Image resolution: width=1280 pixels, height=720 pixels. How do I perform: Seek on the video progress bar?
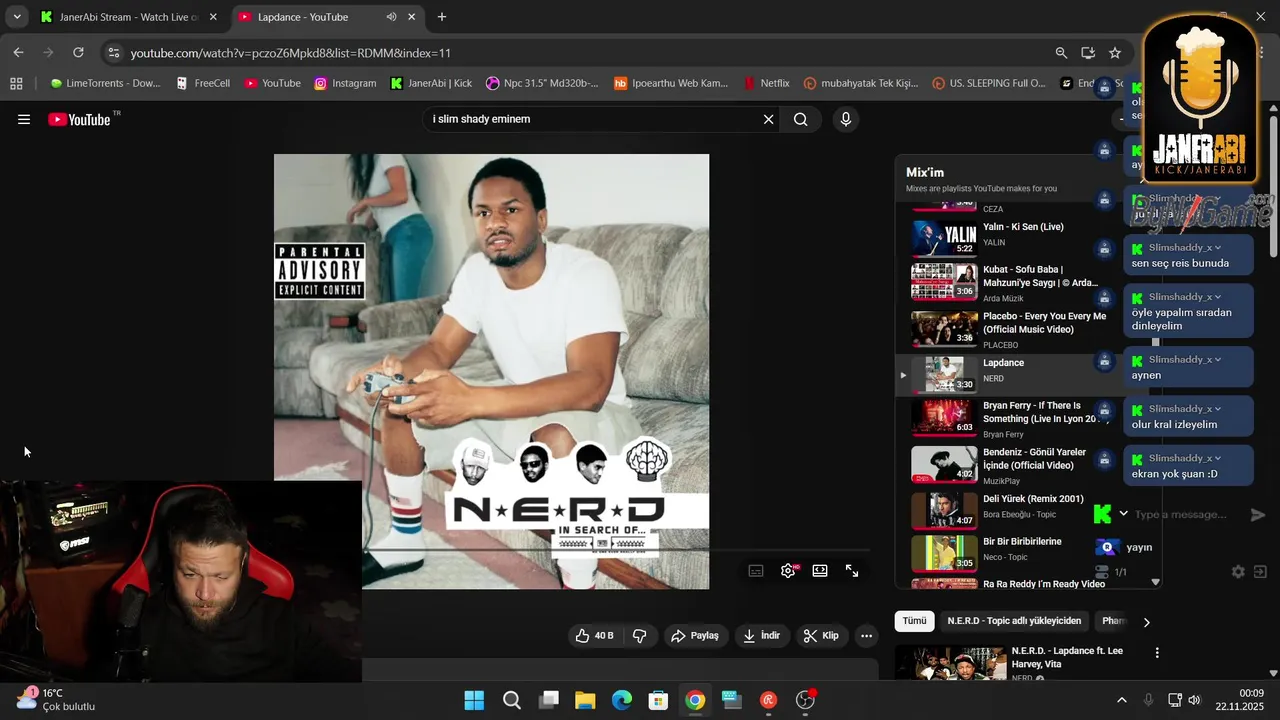coord(617,550)
